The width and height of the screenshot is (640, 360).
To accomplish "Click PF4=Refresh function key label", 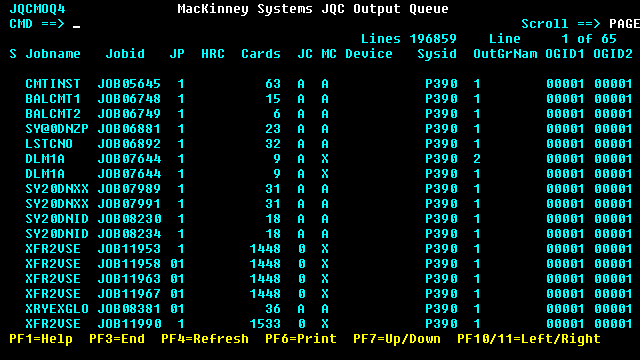I will pos(204,339).
